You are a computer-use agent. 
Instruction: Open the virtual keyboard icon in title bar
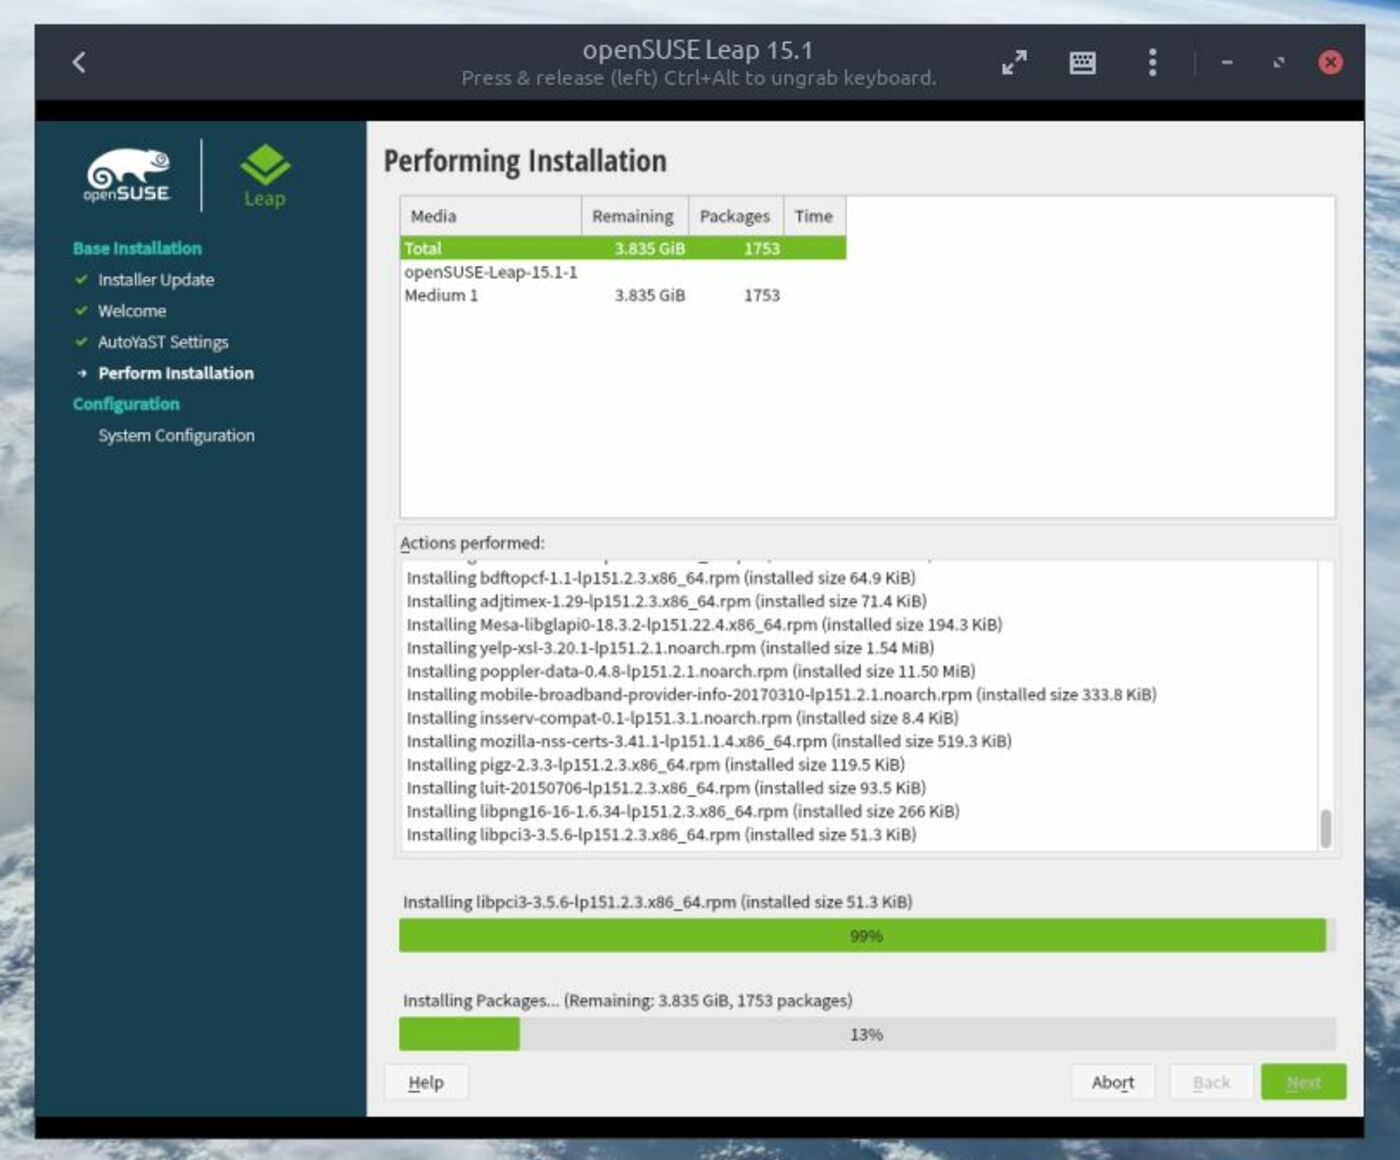pyautogui.click(x=1083, y=62)
